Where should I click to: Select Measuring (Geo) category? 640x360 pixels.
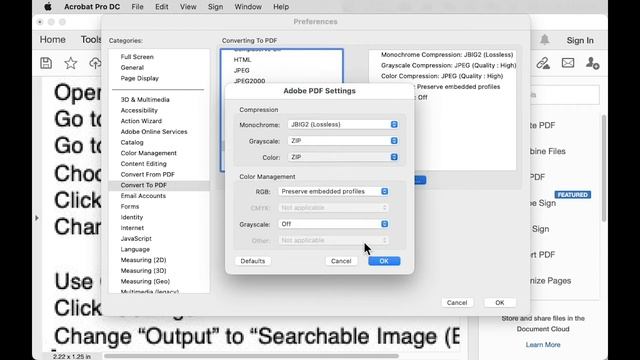click(x=145, y=281)
